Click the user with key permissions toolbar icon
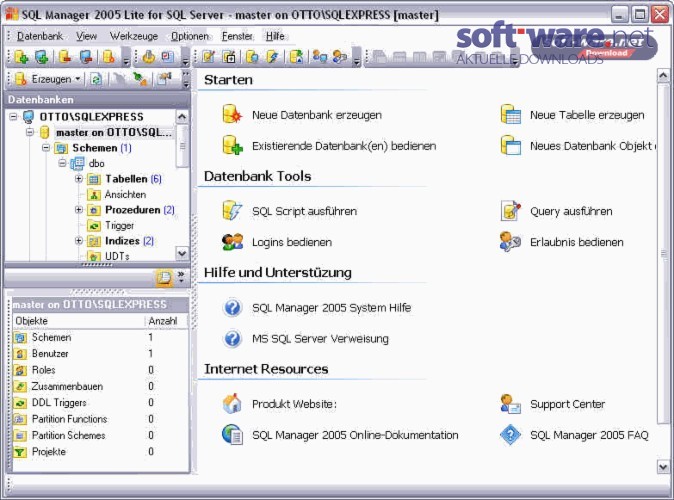 pyautogui.click(x=340, y=57)
